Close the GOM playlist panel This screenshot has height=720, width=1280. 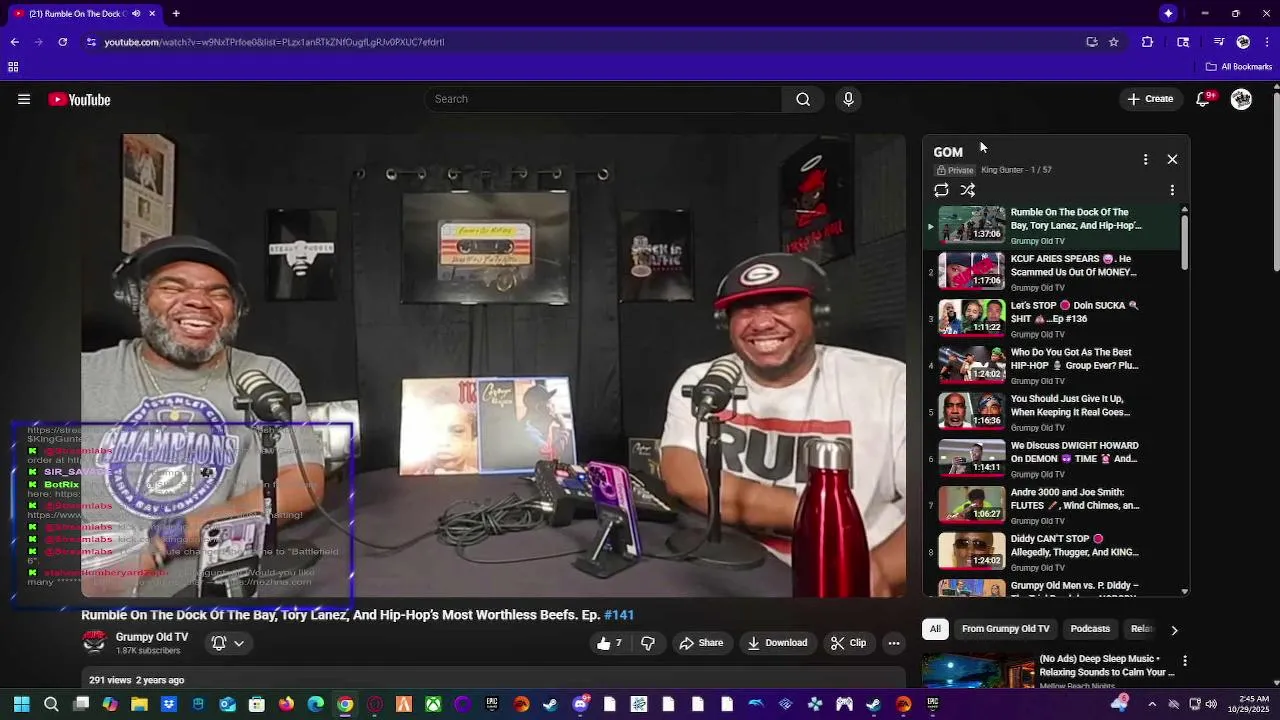1172,159
